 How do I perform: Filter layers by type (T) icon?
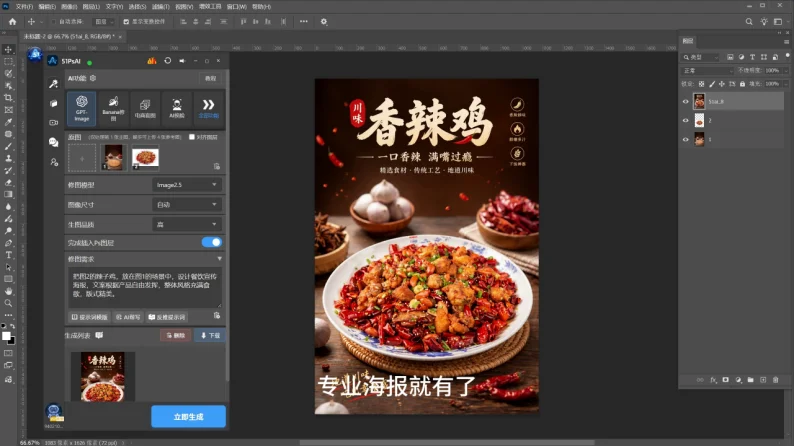pos(752,57)
